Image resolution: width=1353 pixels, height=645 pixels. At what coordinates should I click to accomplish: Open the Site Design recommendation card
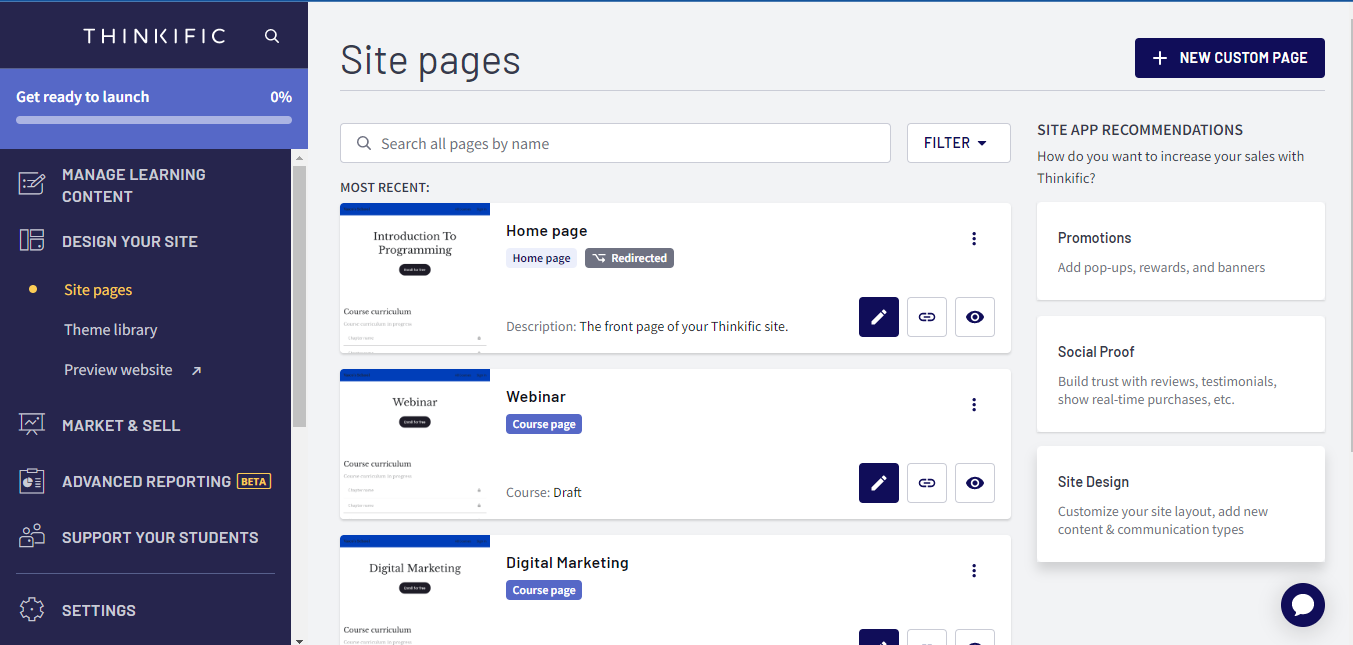pyautogui.click(x=1181, y=504)
